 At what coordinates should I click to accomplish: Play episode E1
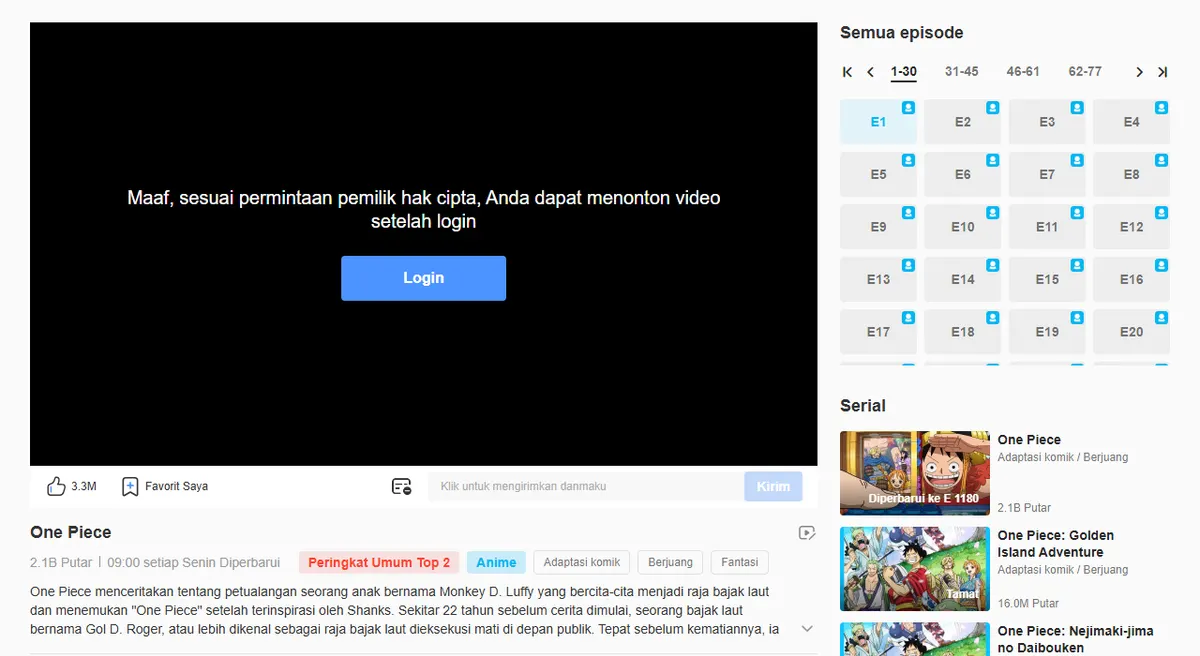click(x=878, y=122)
